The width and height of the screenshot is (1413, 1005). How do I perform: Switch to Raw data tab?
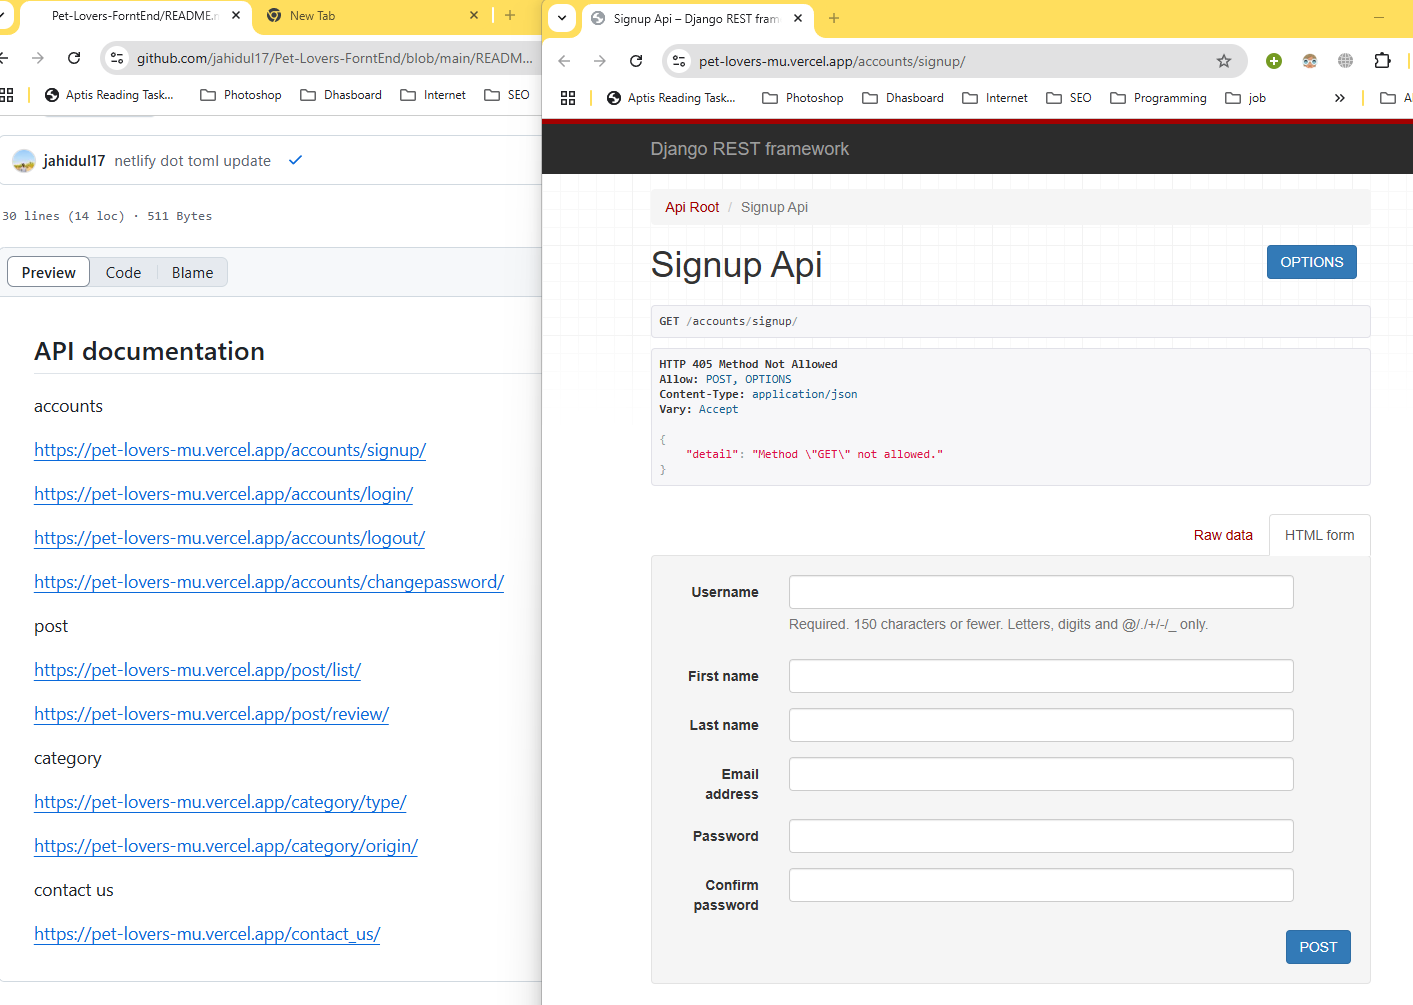click(1222, 535)
